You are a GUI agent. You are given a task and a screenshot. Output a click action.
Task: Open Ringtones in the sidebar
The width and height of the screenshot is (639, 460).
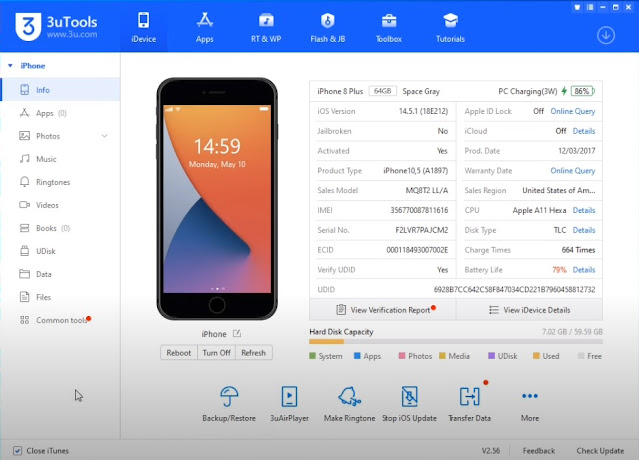point(60,182)
